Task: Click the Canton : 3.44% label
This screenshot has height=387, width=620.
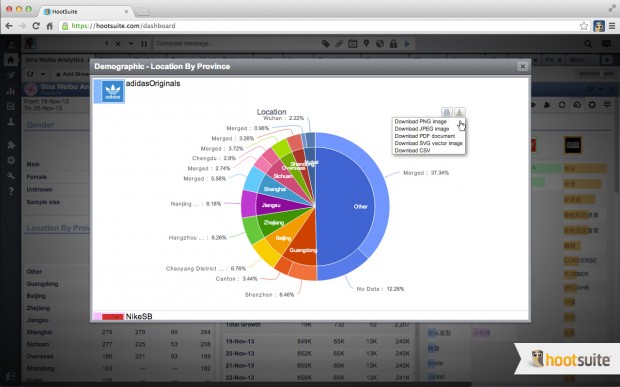Action: 236,279
